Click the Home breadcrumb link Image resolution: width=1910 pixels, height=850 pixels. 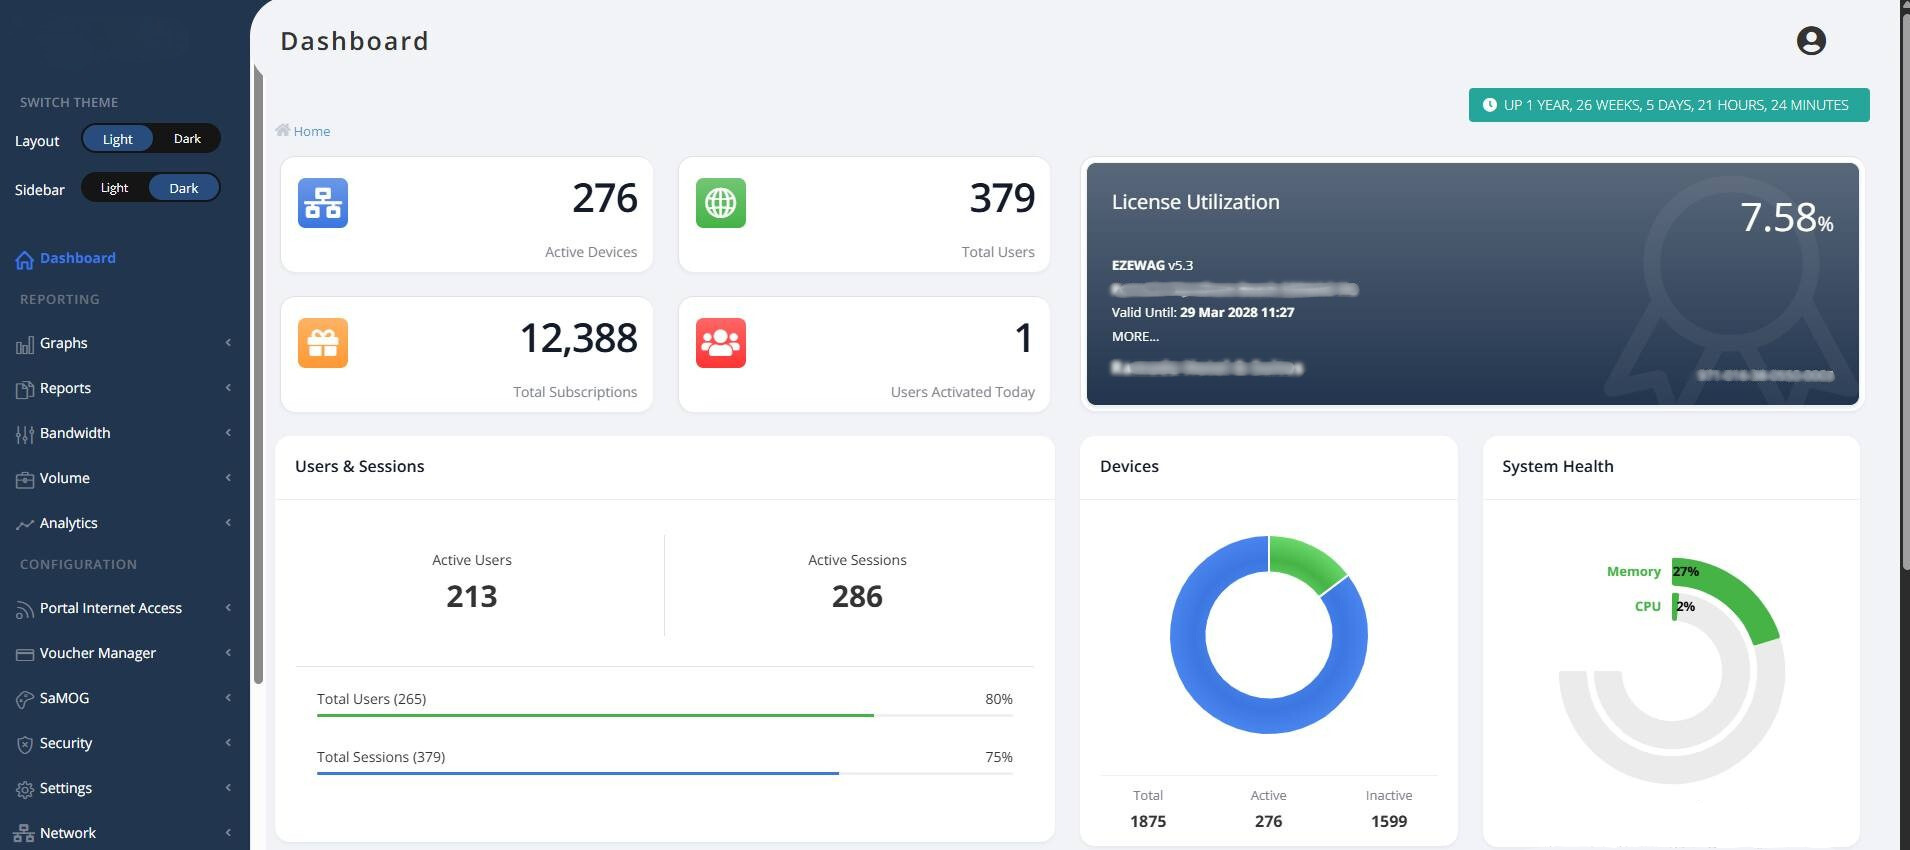point(311,131)
